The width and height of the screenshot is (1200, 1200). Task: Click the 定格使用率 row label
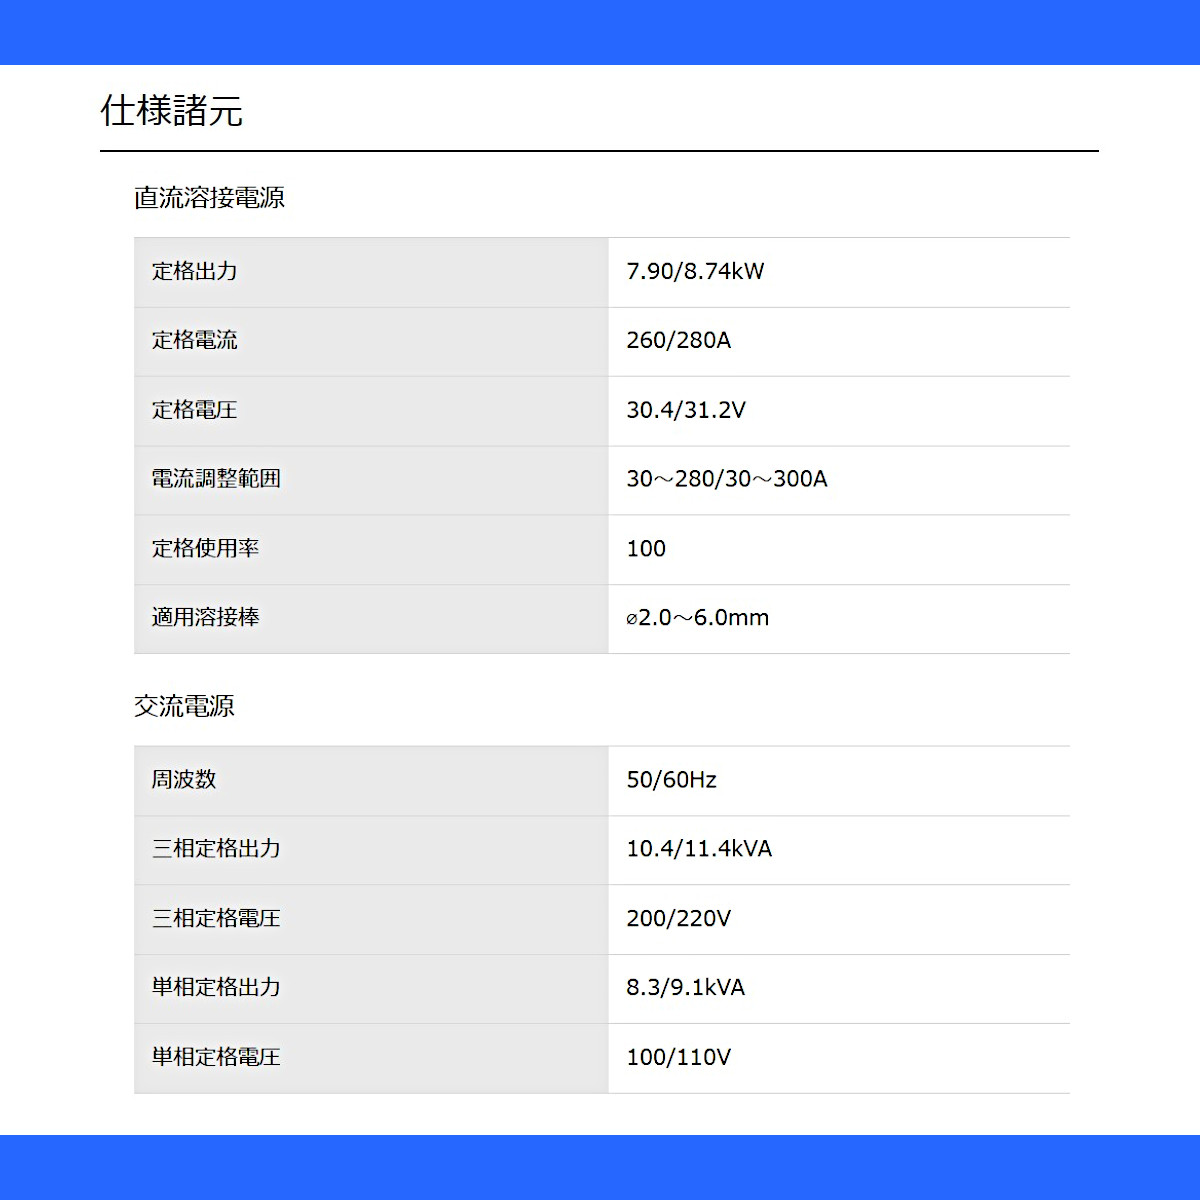[x=205, y=549]
